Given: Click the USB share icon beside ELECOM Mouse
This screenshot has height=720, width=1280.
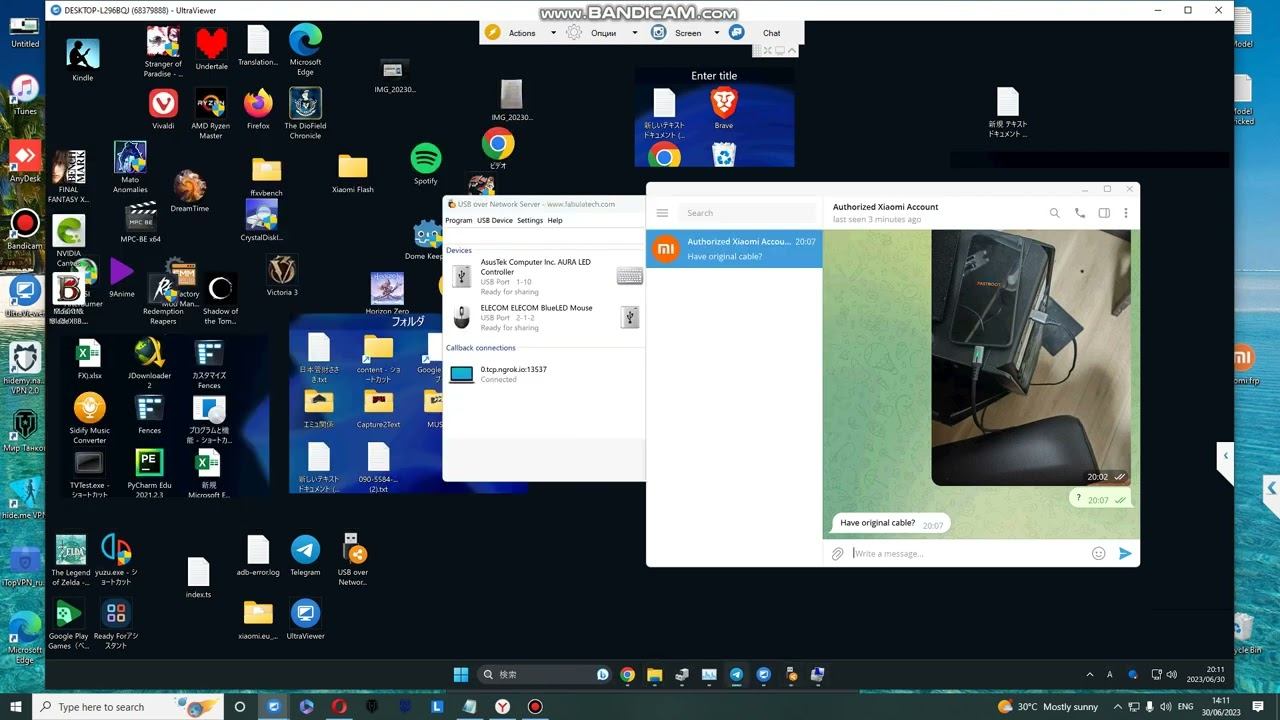Looking at the screenshot, I should pos(630,317).
